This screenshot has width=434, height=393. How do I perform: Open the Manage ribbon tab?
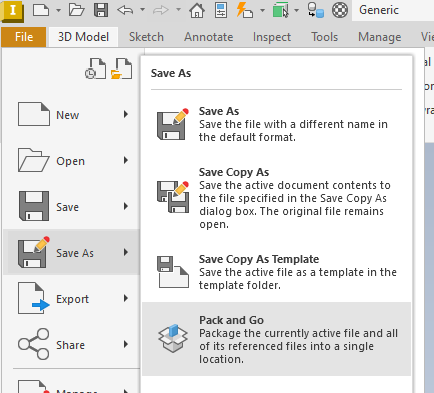[380, 37]
